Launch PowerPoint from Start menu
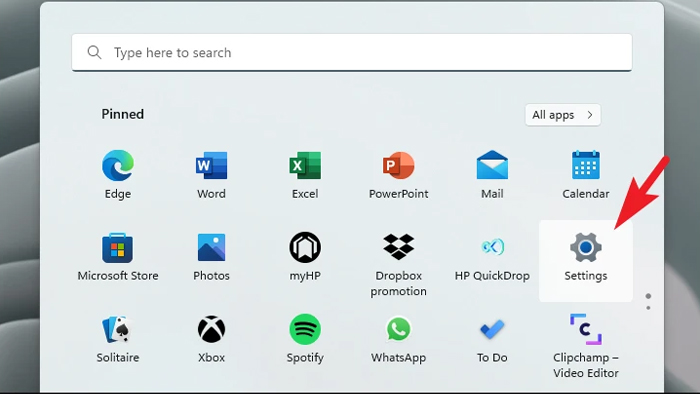 point(399,175)
